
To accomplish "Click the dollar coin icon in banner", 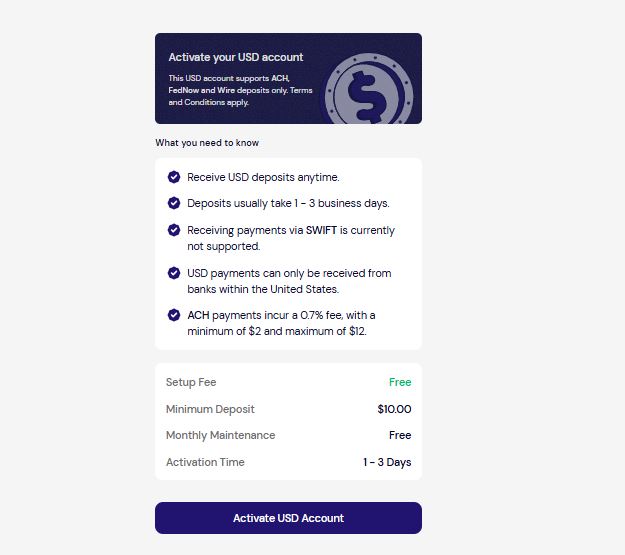I will (x=369, y=91).
